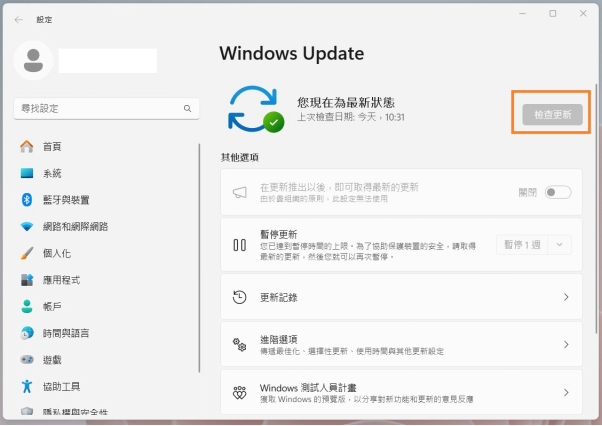Click the 時間與語言 globe clock icon
Screen dimensions: 602x426
click(x=26, y=333)
